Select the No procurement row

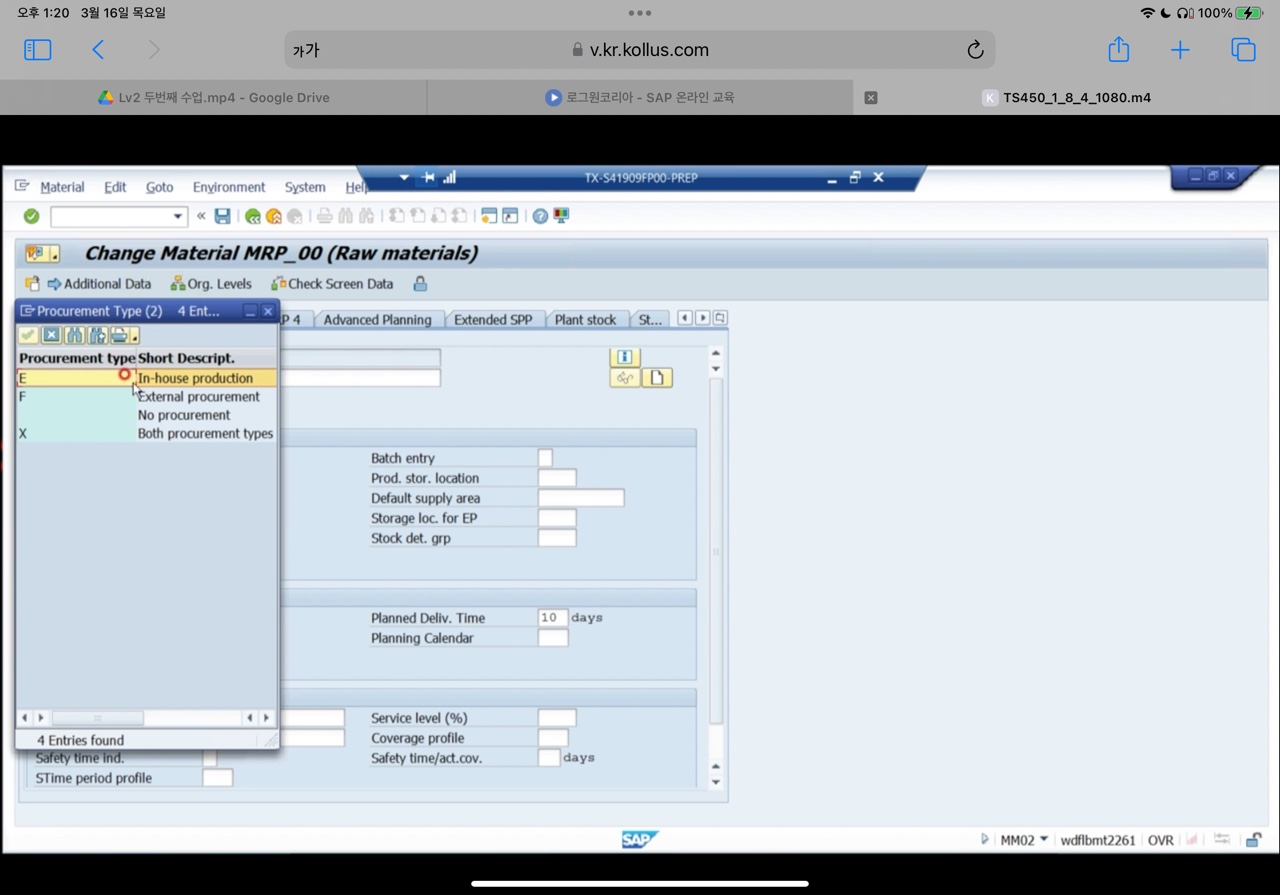[146, 415]
